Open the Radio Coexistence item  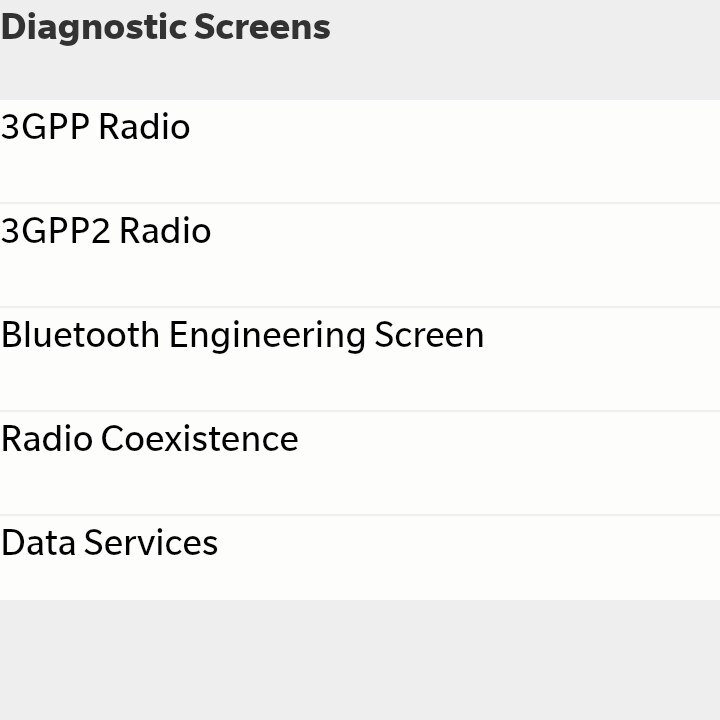coord(360,463)
